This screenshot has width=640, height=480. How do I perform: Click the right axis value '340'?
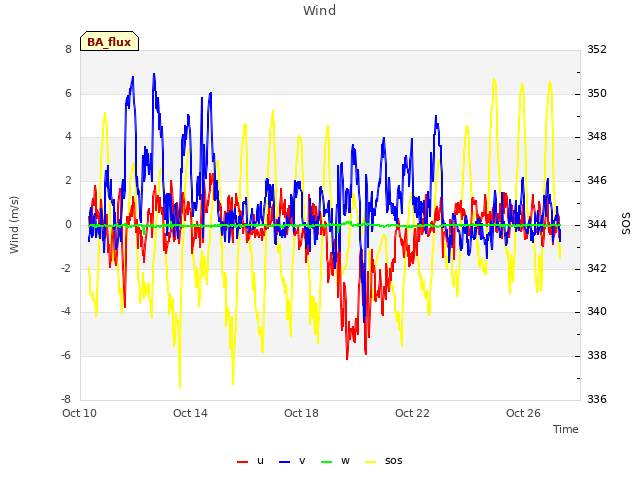click(597, 311)
